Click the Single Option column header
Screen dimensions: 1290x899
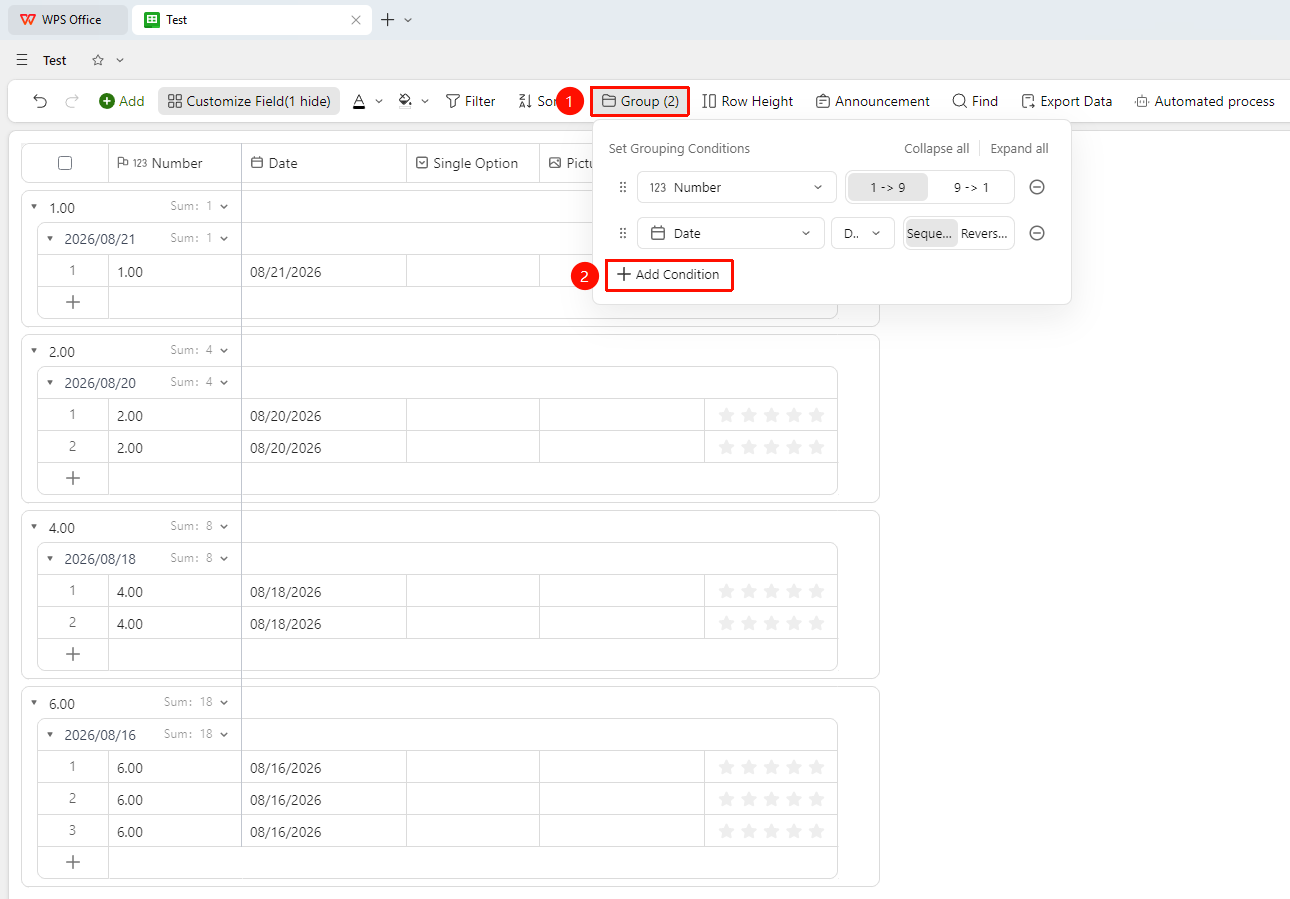point(473,163)
